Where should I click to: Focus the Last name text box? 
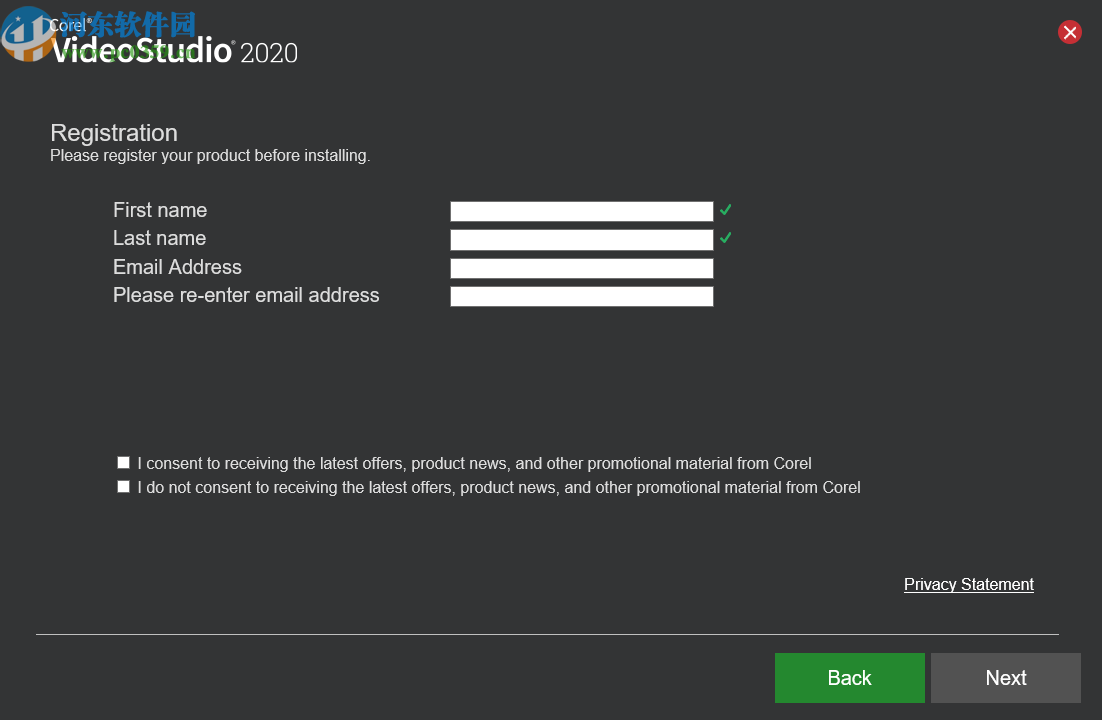pos(581,240)
